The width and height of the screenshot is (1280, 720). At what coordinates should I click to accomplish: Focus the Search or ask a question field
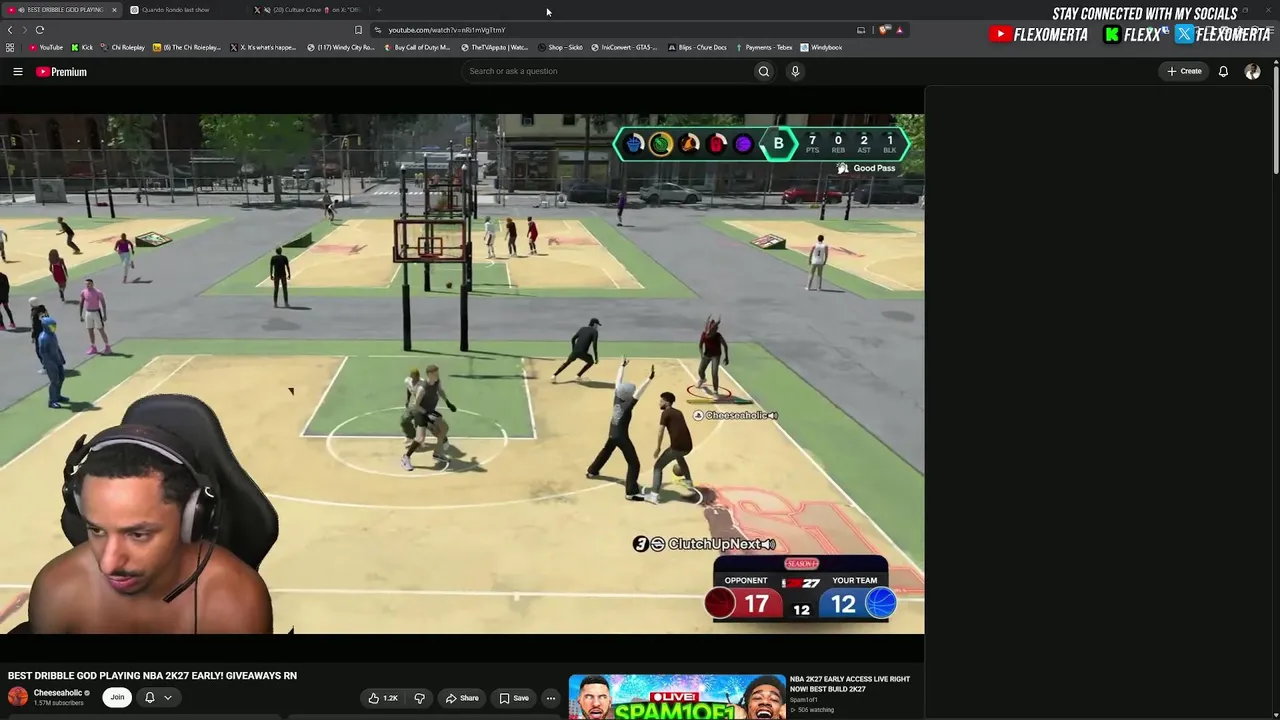(x=608, y=71)
